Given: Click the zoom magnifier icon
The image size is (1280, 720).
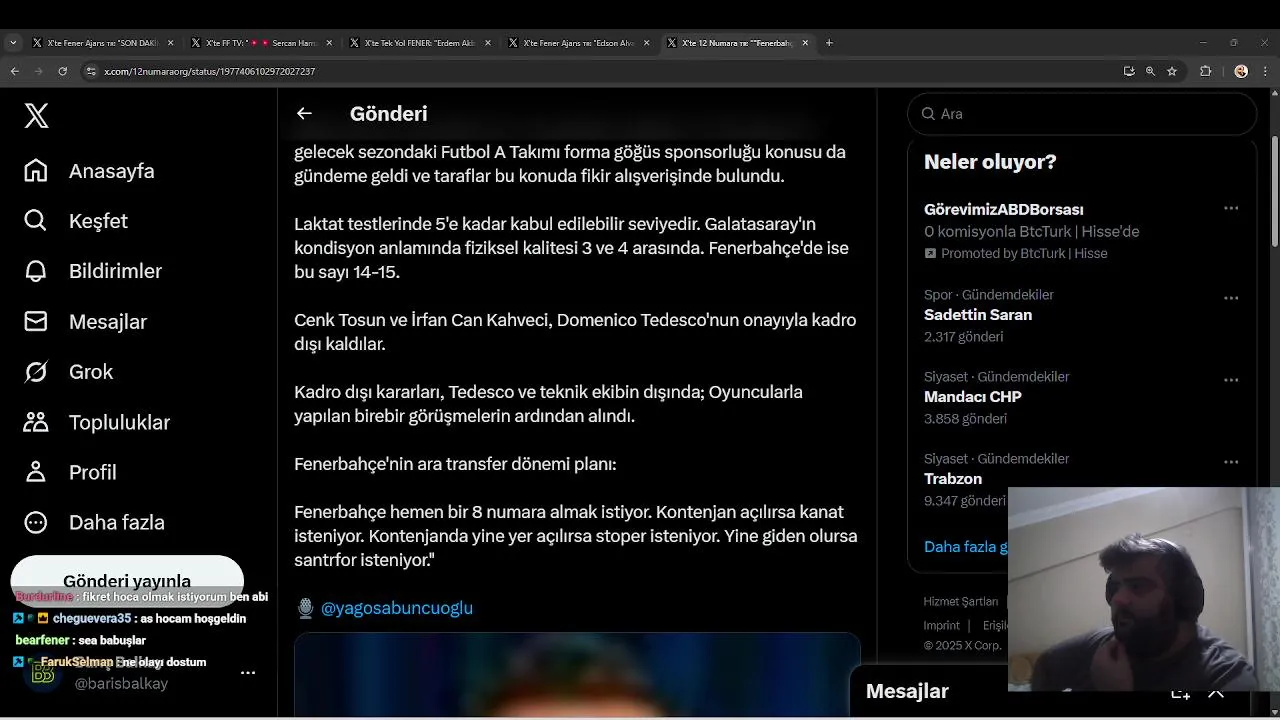Looking at the screenshot, I should click(x=1150, y=71).
